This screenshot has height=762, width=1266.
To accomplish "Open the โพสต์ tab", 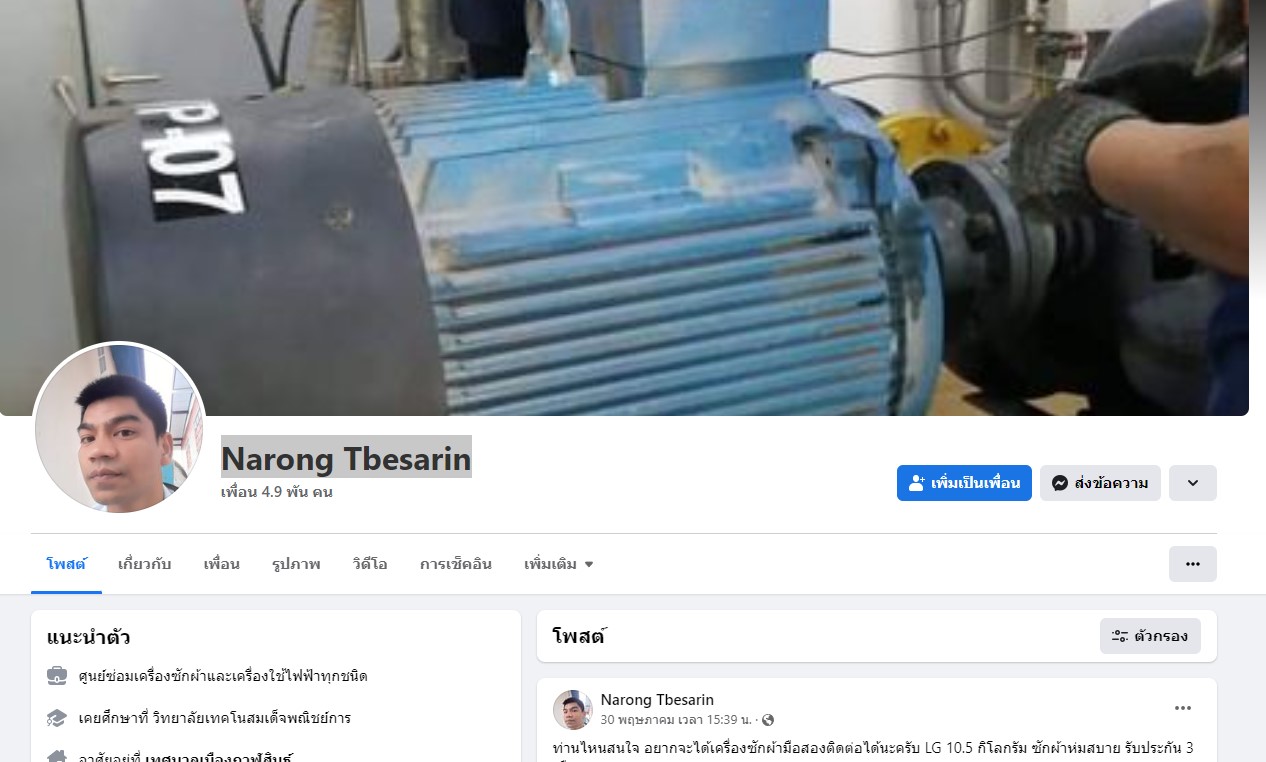I will tap(66, 564).
